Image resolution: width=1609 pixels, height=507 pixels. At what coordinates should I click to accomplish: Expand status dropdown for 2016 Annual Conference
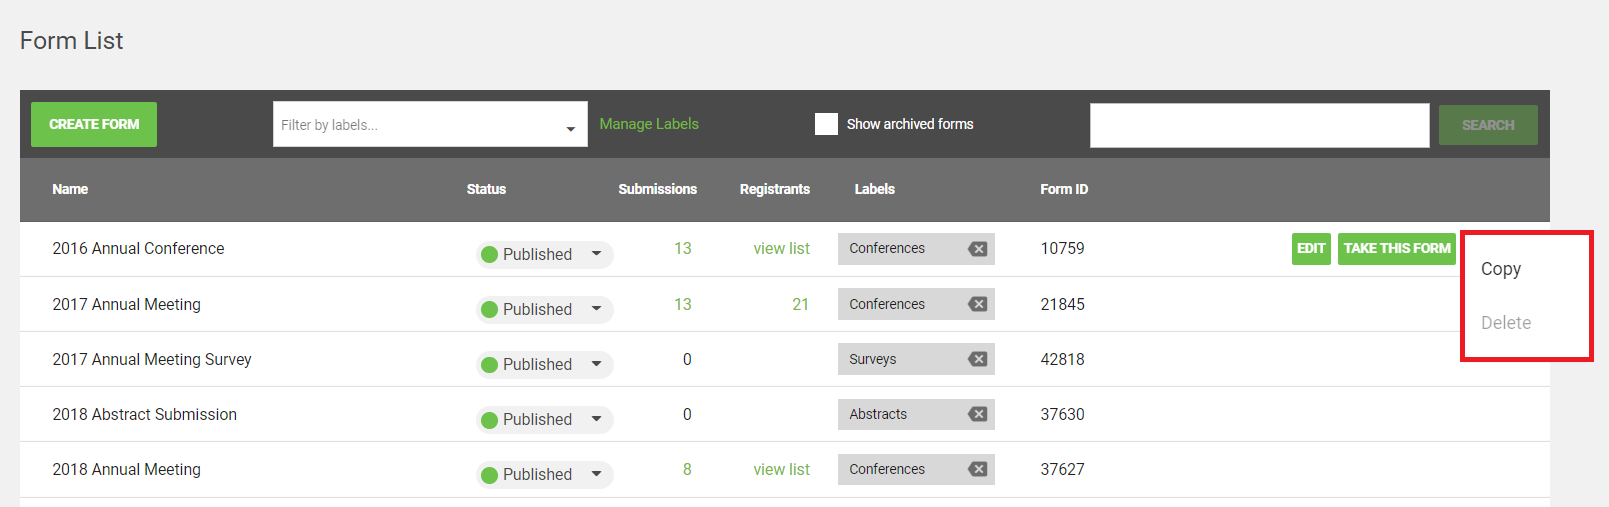(596, 254)
